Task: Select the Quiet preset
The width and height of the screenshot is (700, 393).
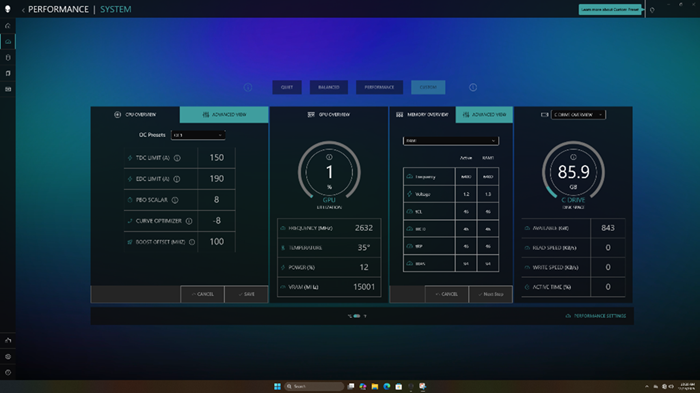Action: (x=287, y=87)
